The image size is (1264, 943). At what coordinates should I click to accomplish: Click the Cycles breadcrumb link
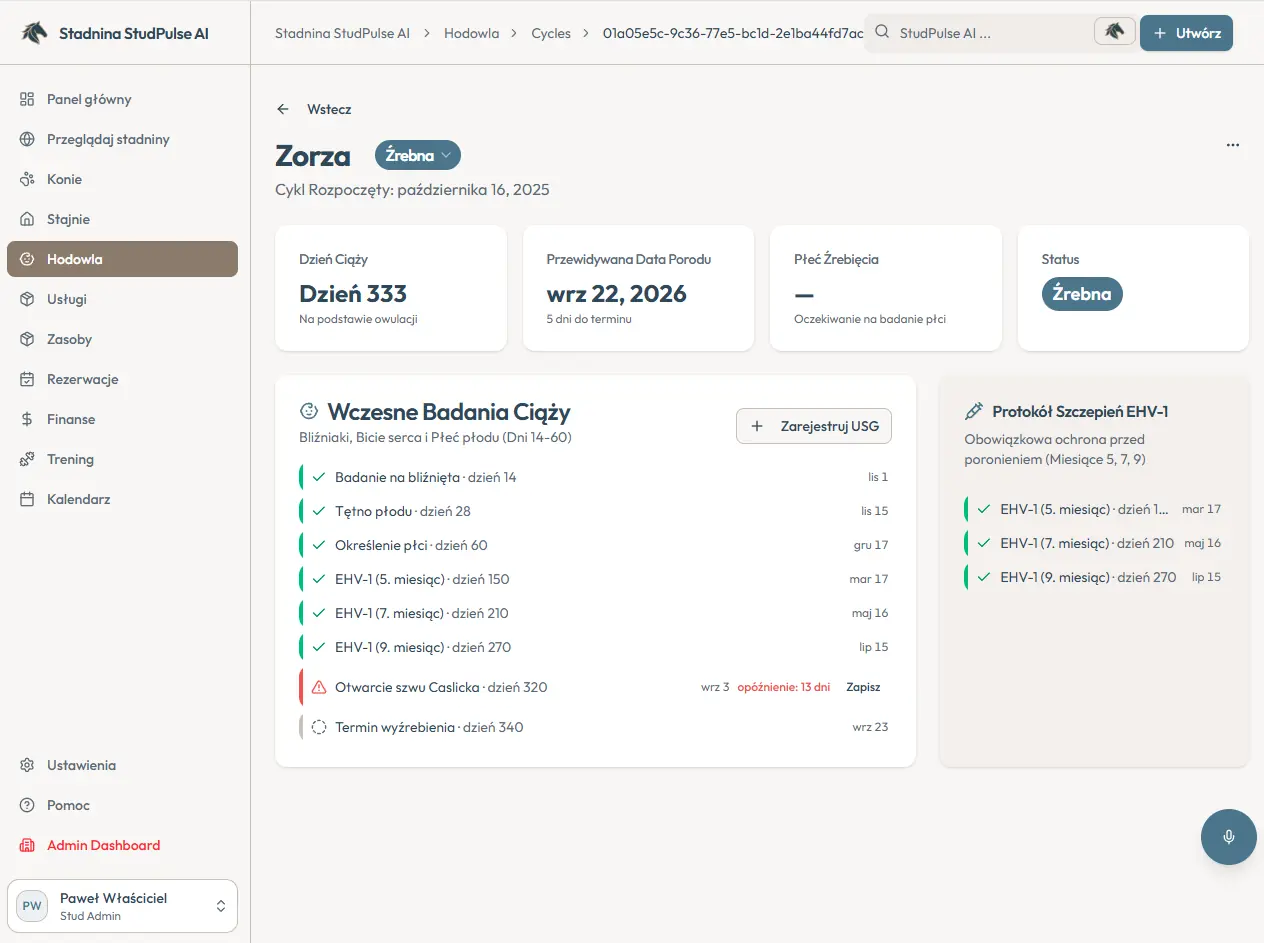click(x=551, y=33)
